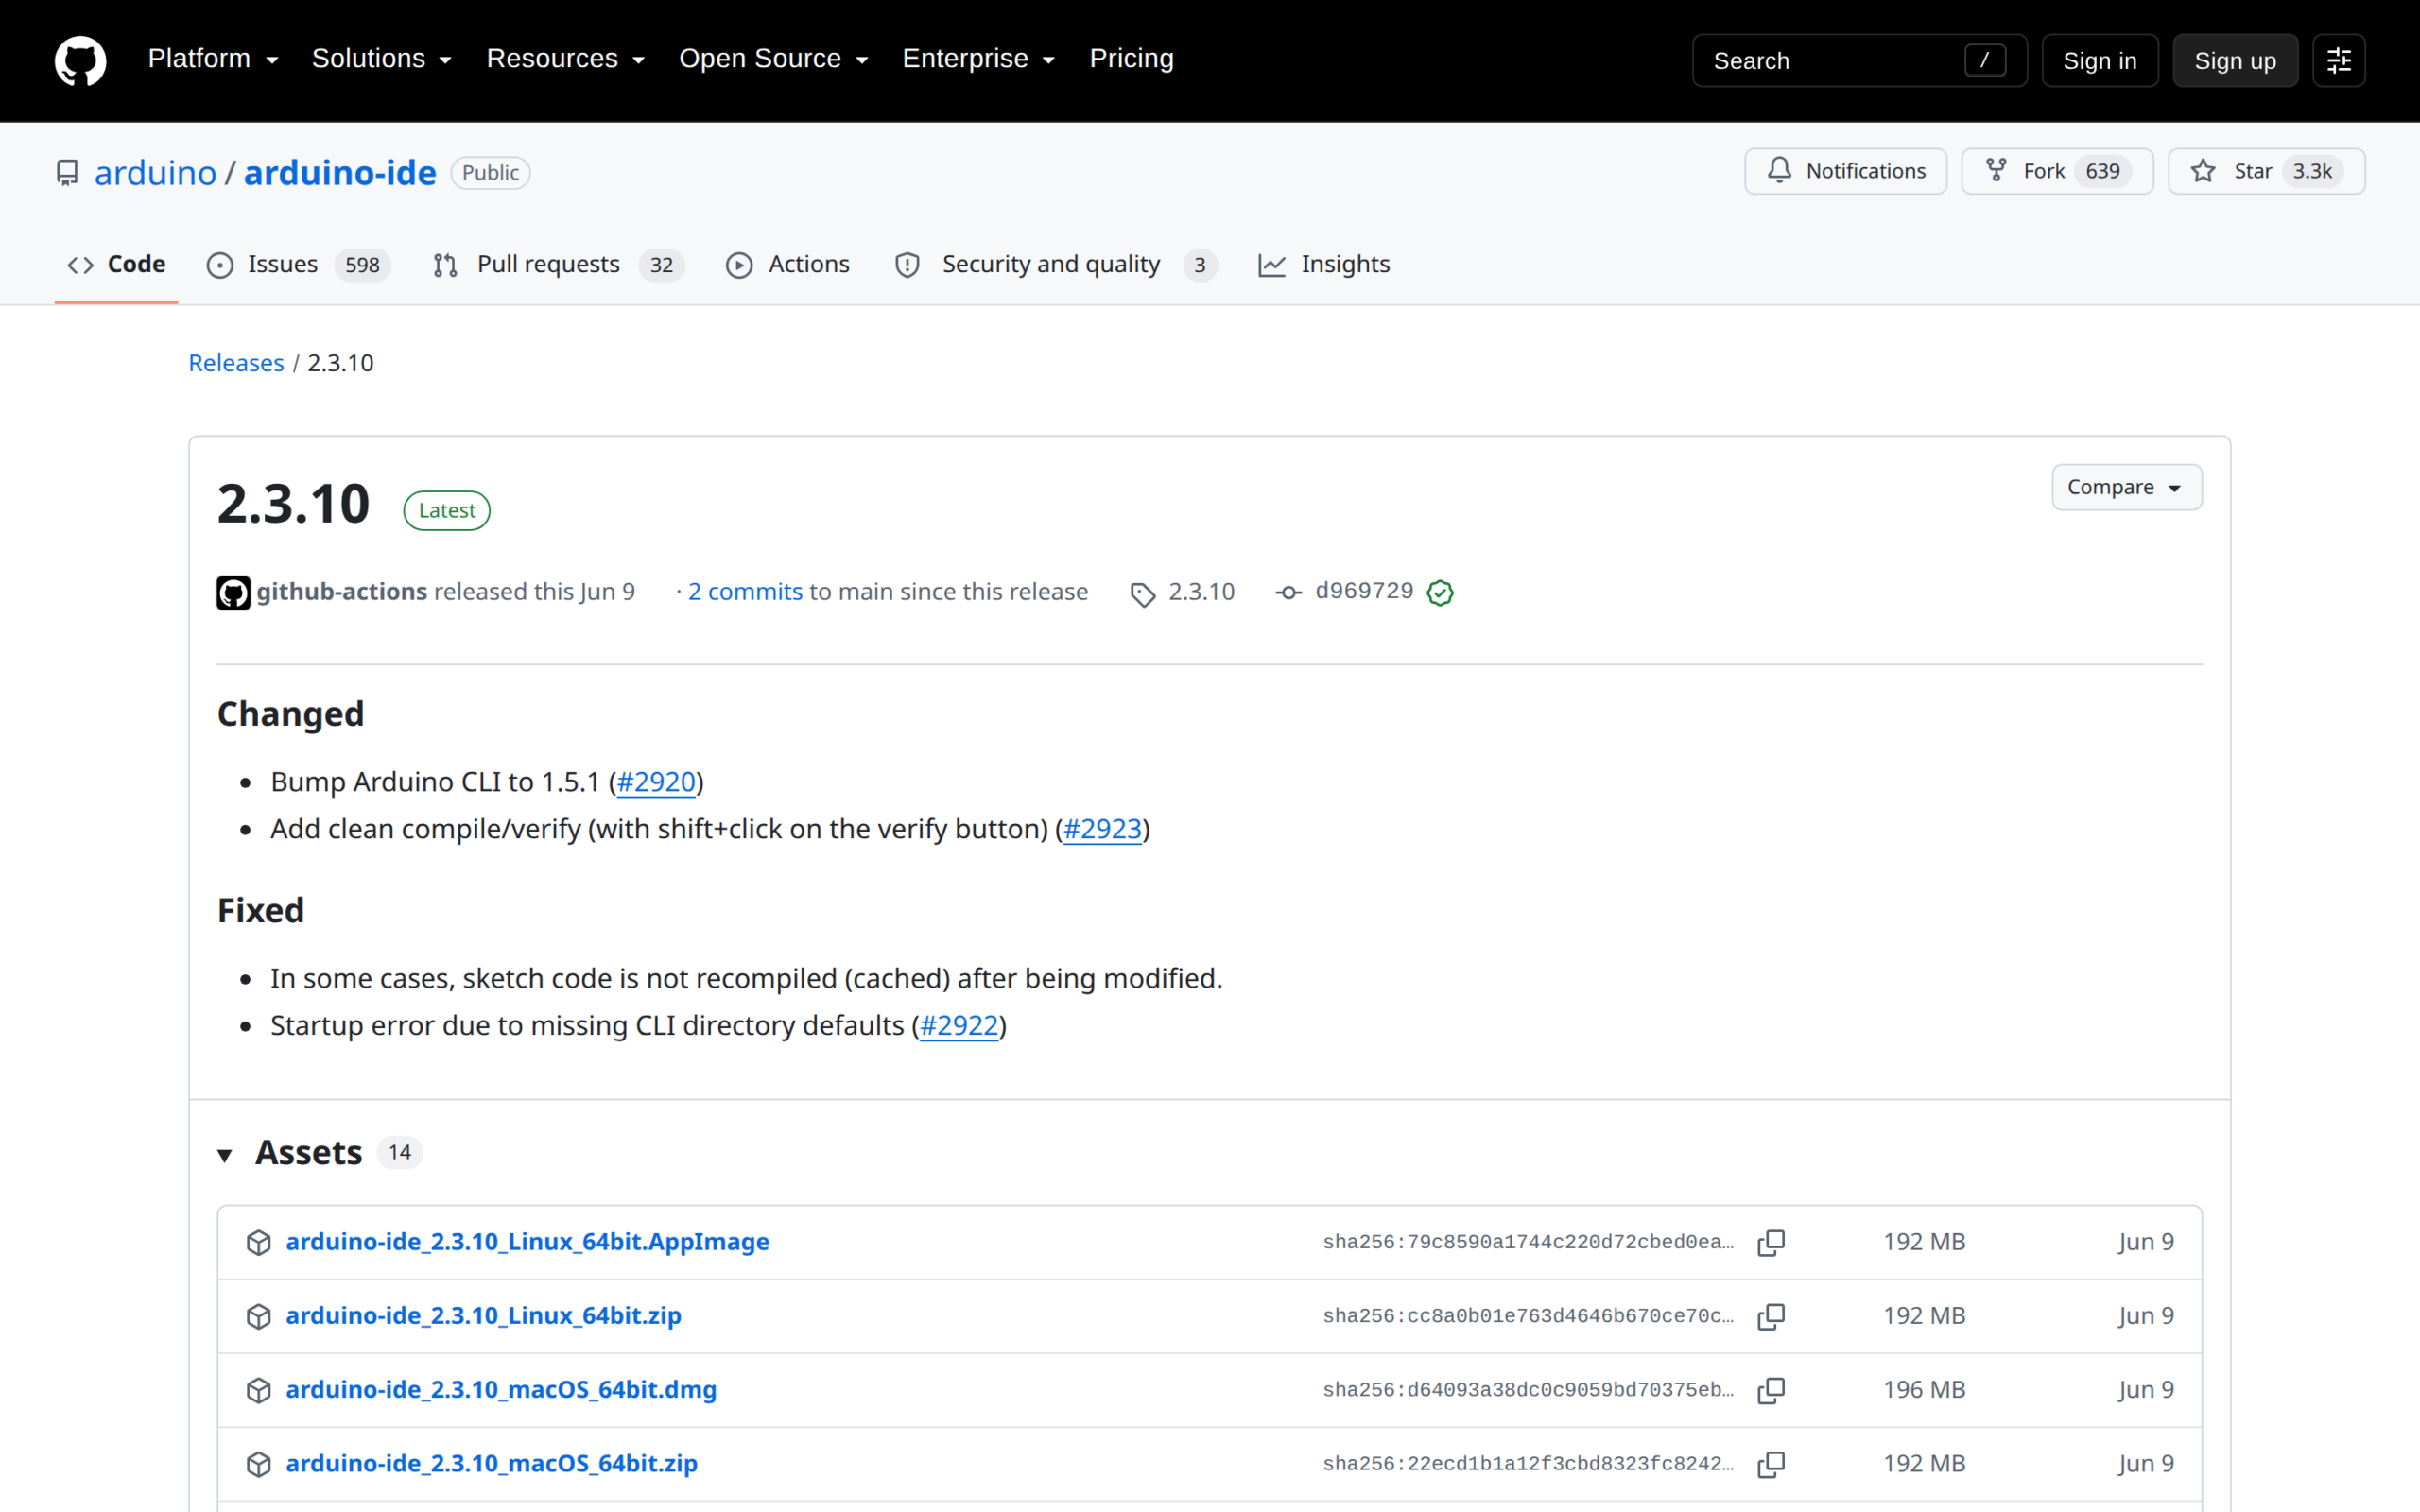Open the Insights tab
The height and width of the screenshot is (1512, 2420).
point(1324,264)
